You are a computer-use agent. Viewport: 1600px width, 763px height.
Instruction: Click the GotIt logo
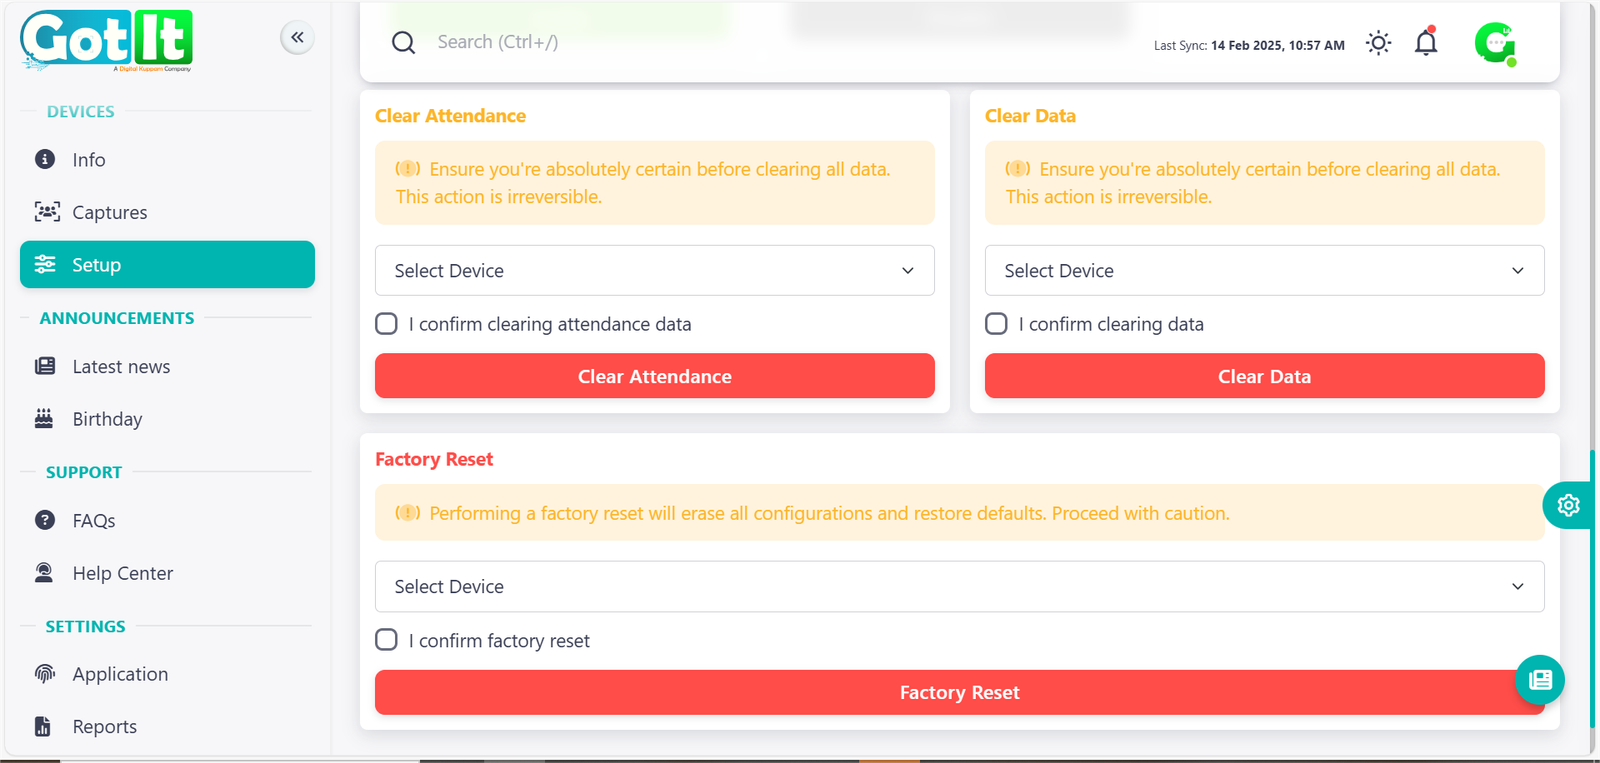[106, 41]
